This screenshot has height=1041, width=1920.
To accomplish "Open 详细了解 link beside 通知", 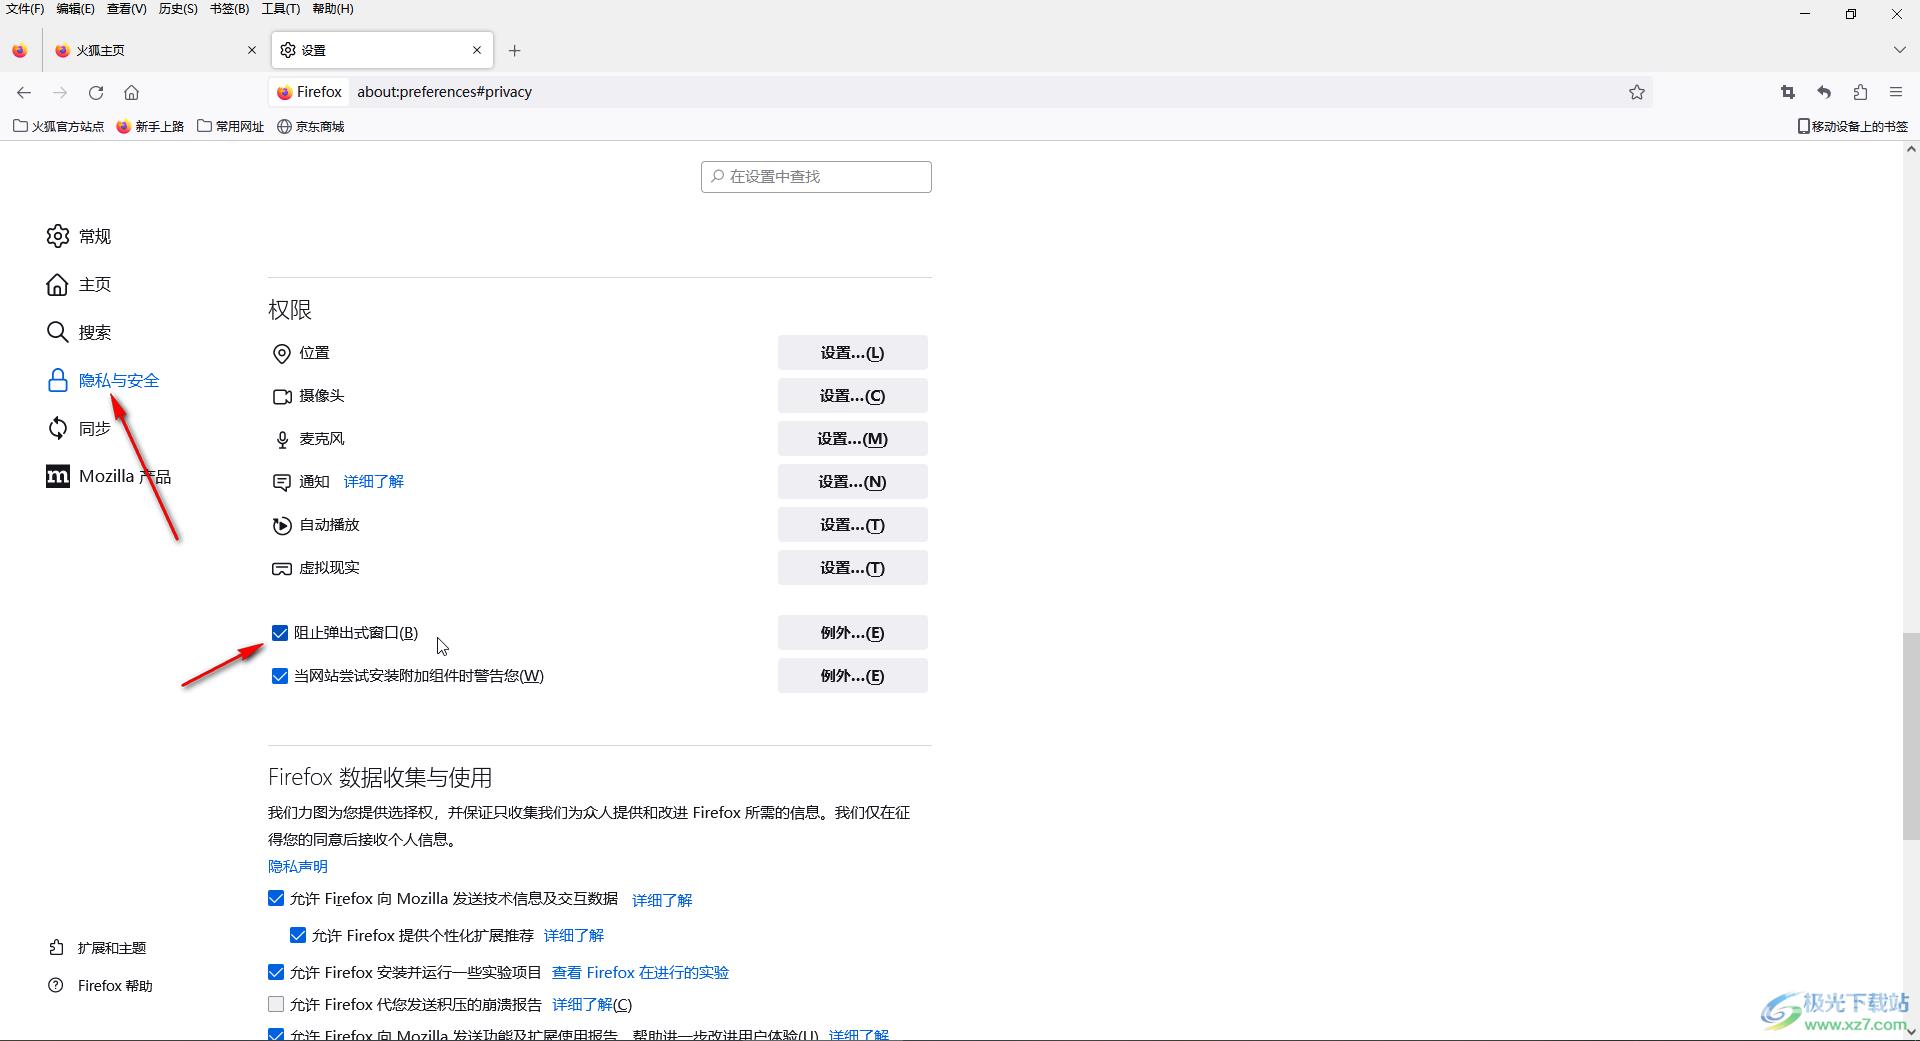I will [374, 482].
